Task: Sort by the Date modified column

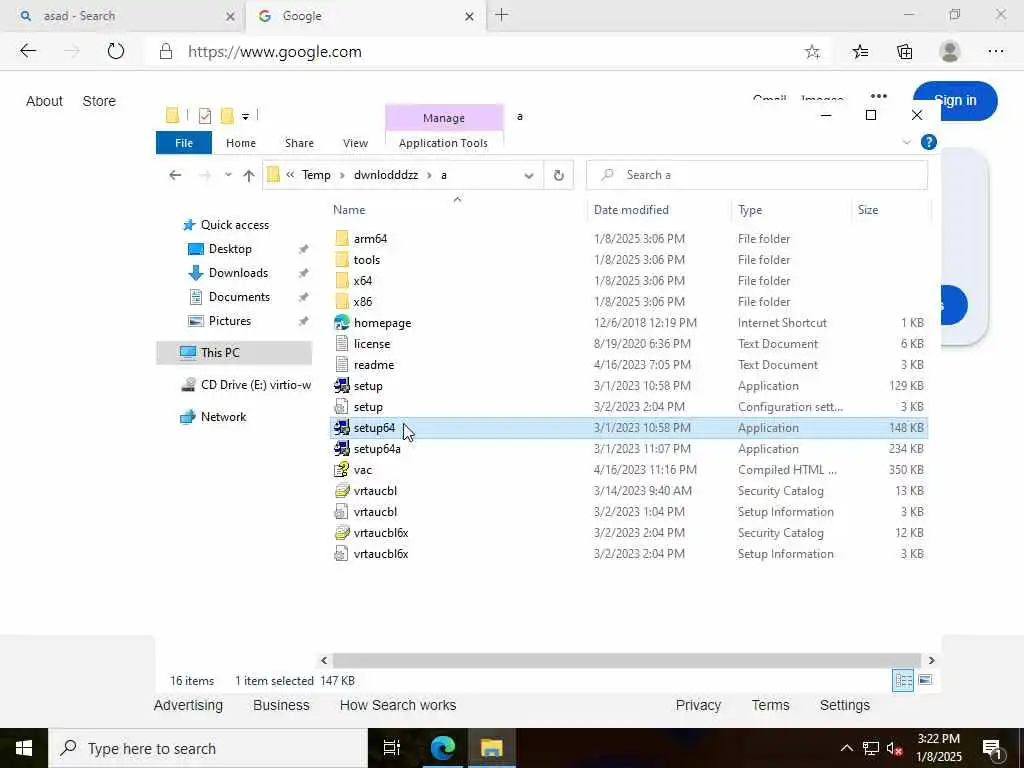Action: (631, 210)
